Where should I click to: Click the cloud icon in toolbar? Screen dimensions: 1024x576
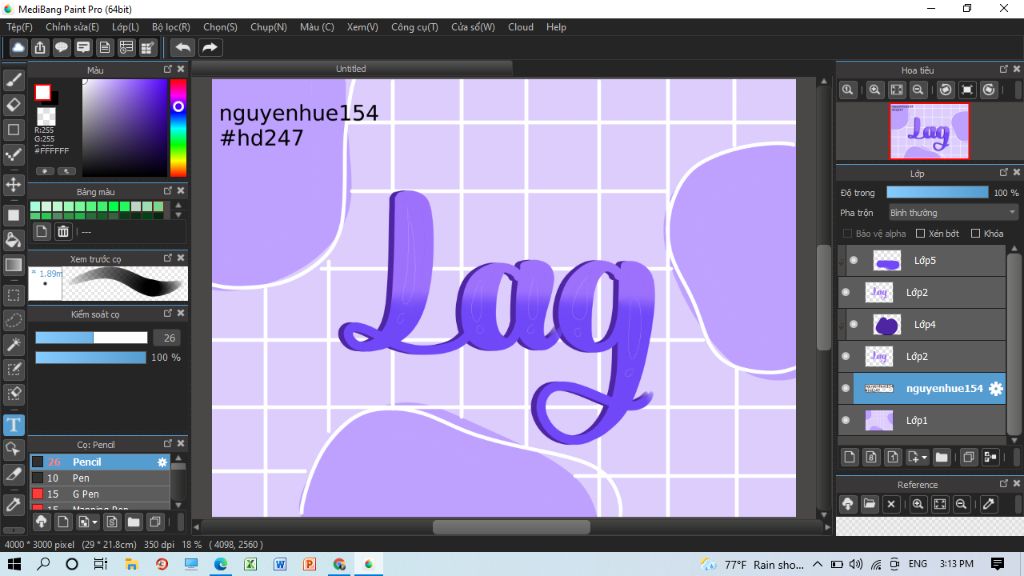[18, 48]
